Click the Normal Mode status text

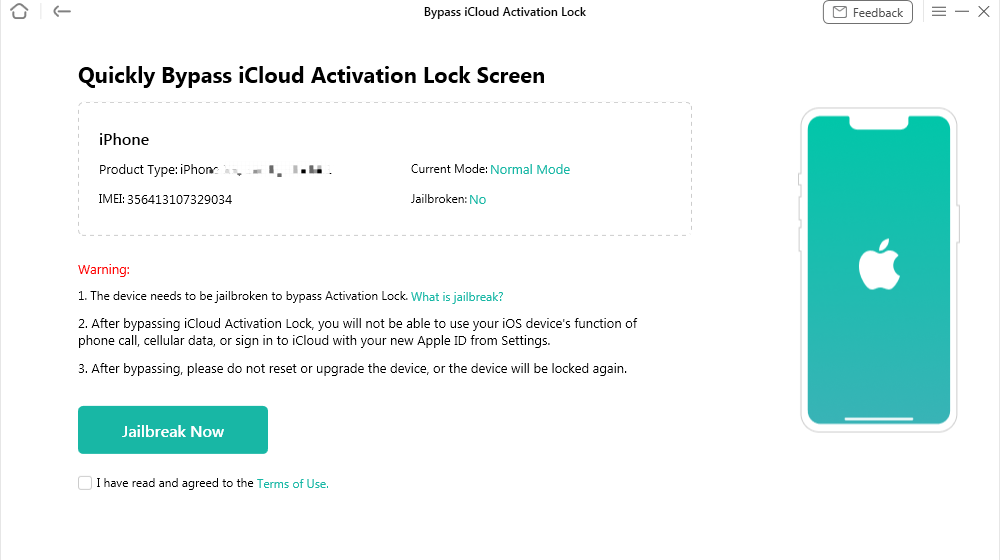pos(530,169)
